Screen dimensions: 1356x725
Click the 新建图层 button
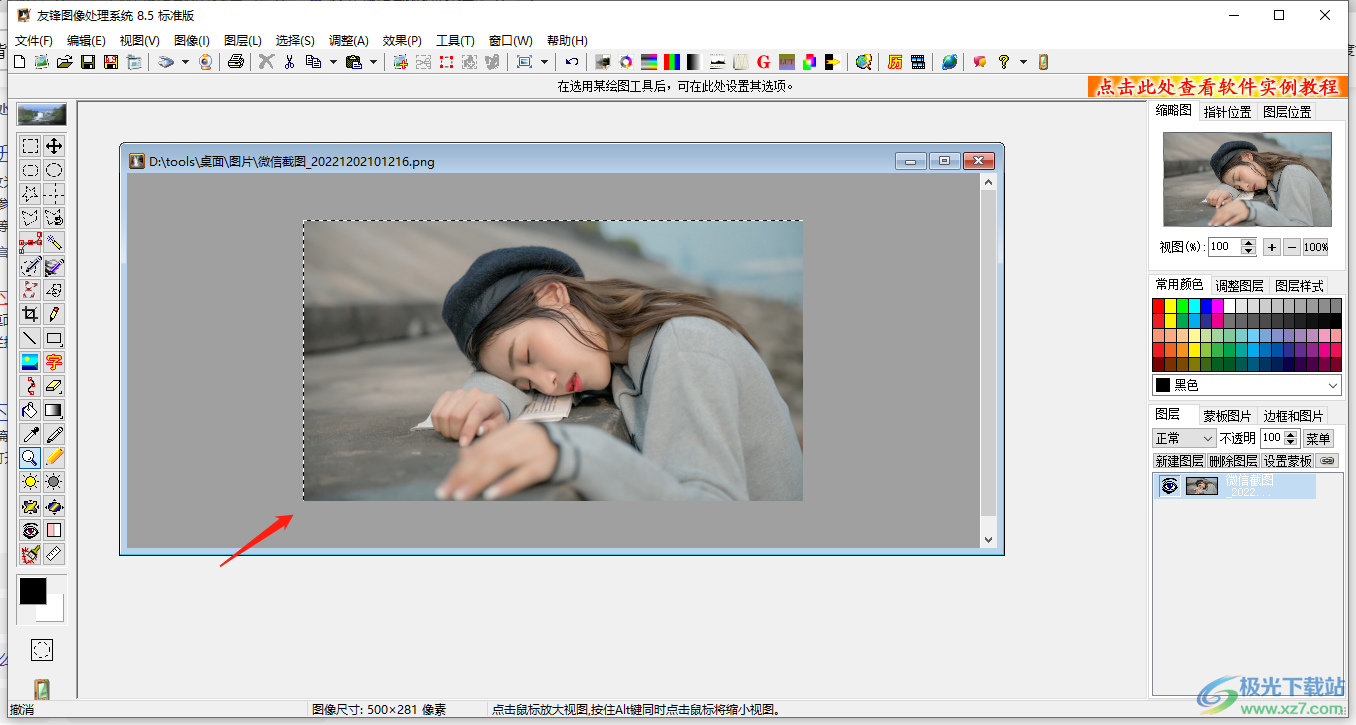pyautogui.click(x=1179, y=461)
